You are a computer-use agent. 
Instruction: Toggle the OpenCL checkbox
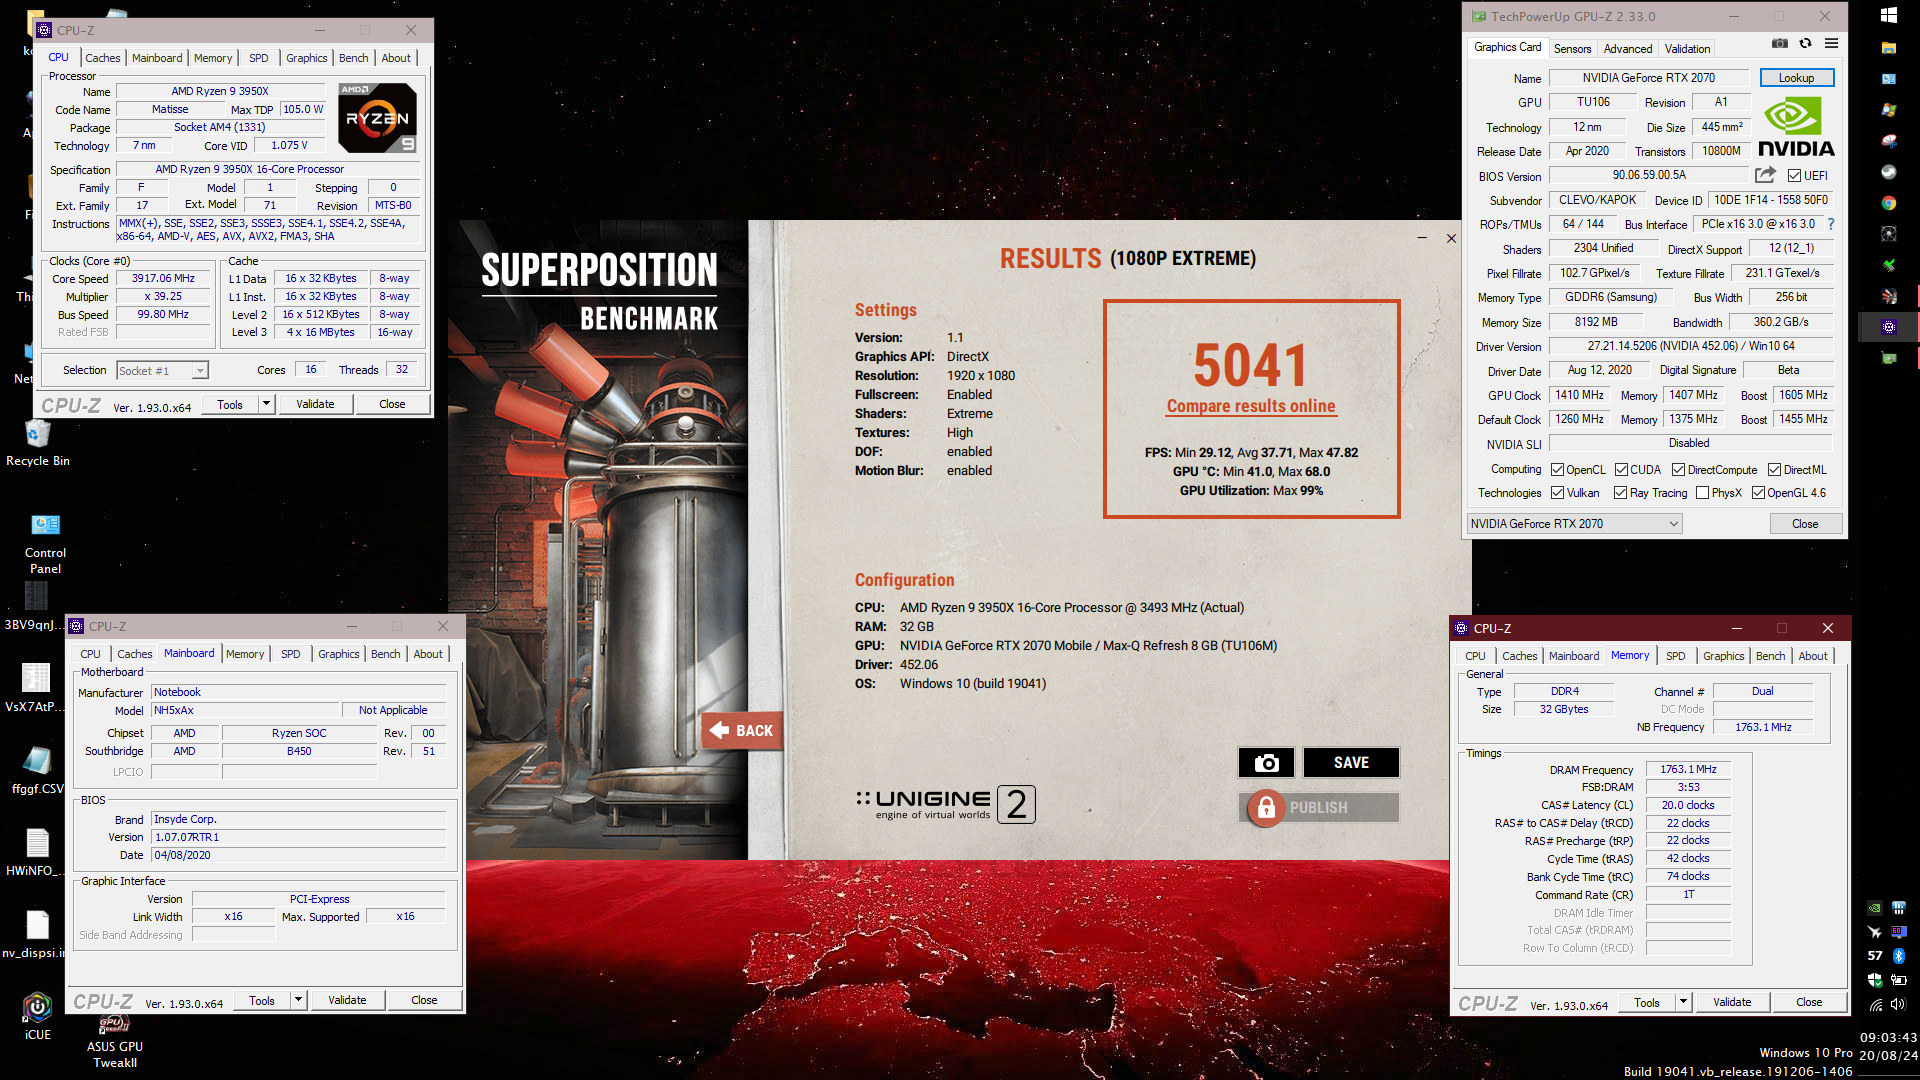point(1557,470)
